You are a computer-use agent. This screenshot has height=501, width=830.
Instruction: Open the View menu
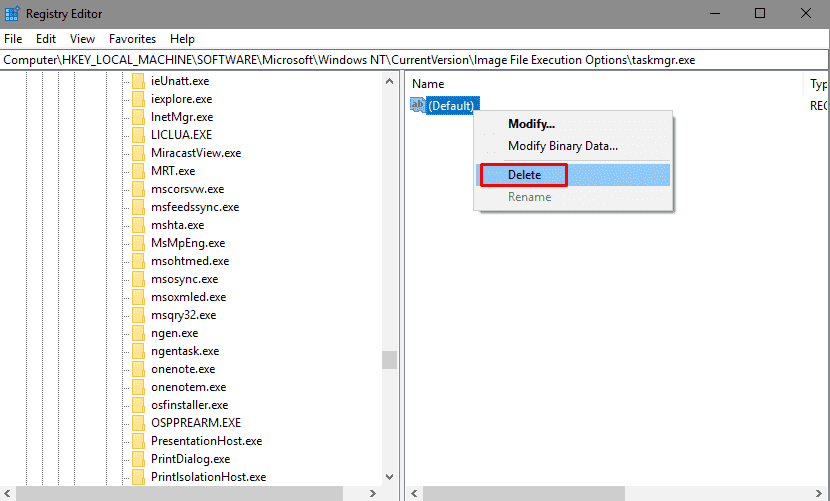[x=83, y=39]
